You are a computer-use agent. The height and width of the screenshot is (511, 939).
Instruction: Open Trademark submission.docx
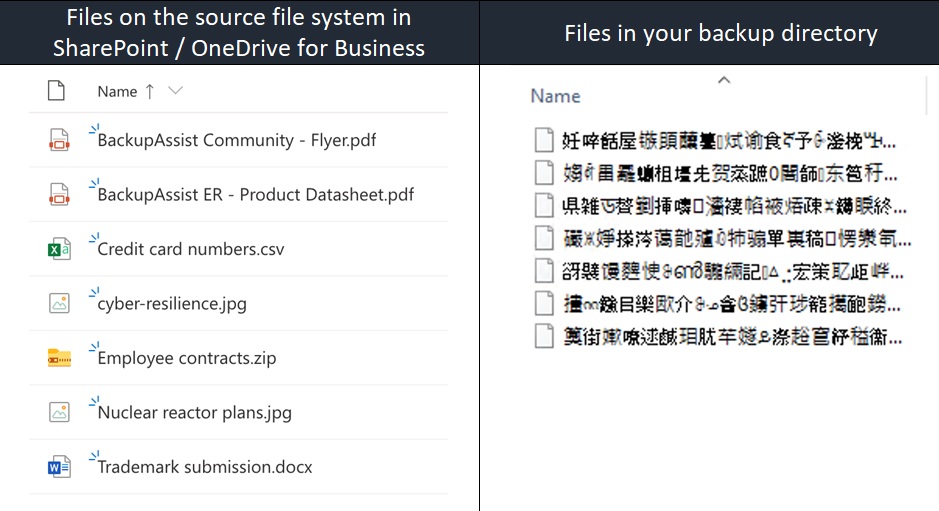point(205,467)
